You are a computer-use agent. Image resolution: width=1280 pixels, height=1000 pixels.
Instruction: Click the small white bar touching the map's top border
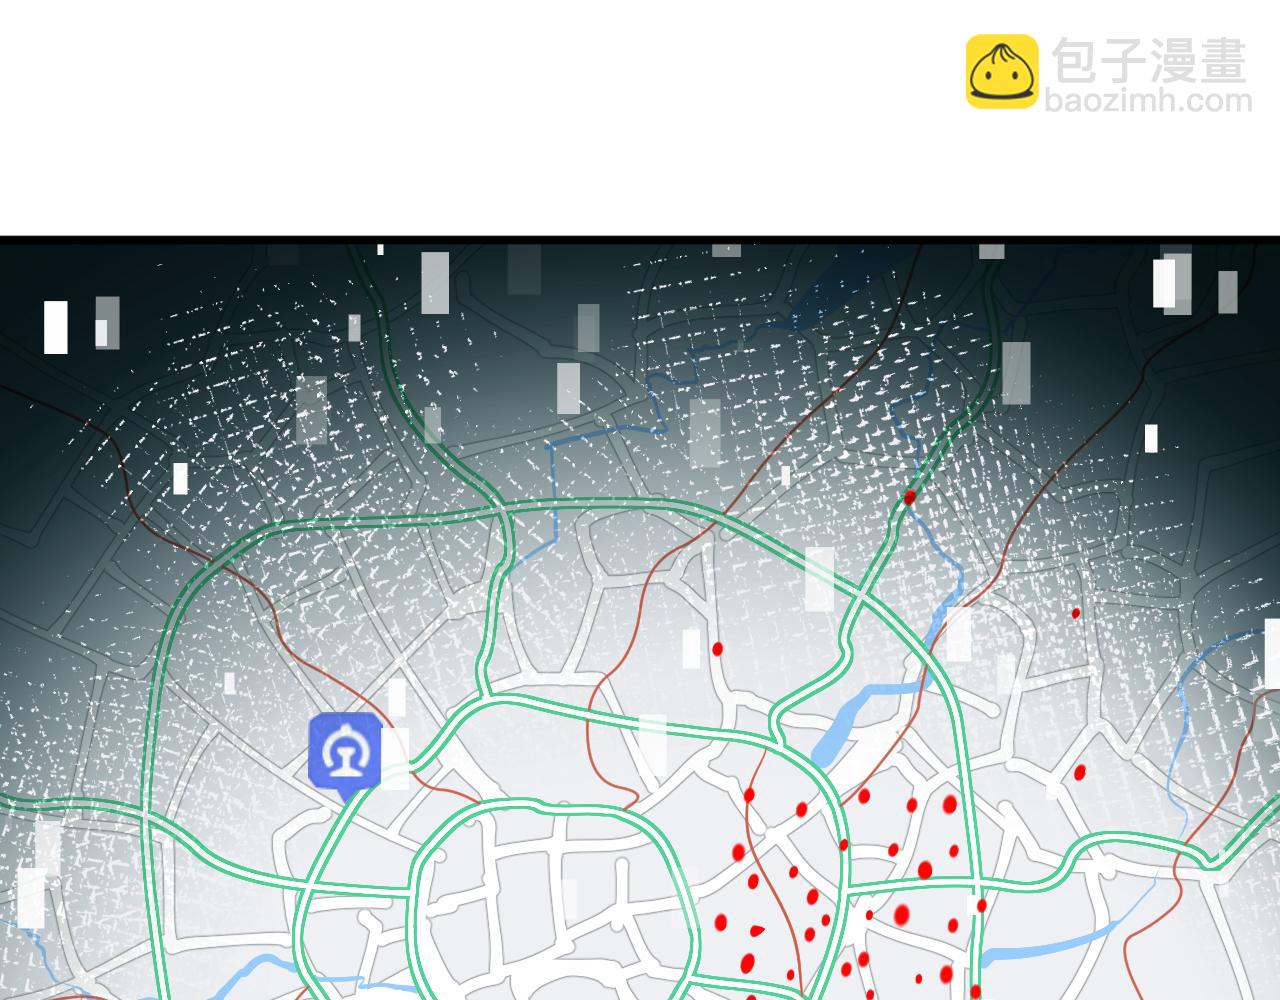click(380, 249)
